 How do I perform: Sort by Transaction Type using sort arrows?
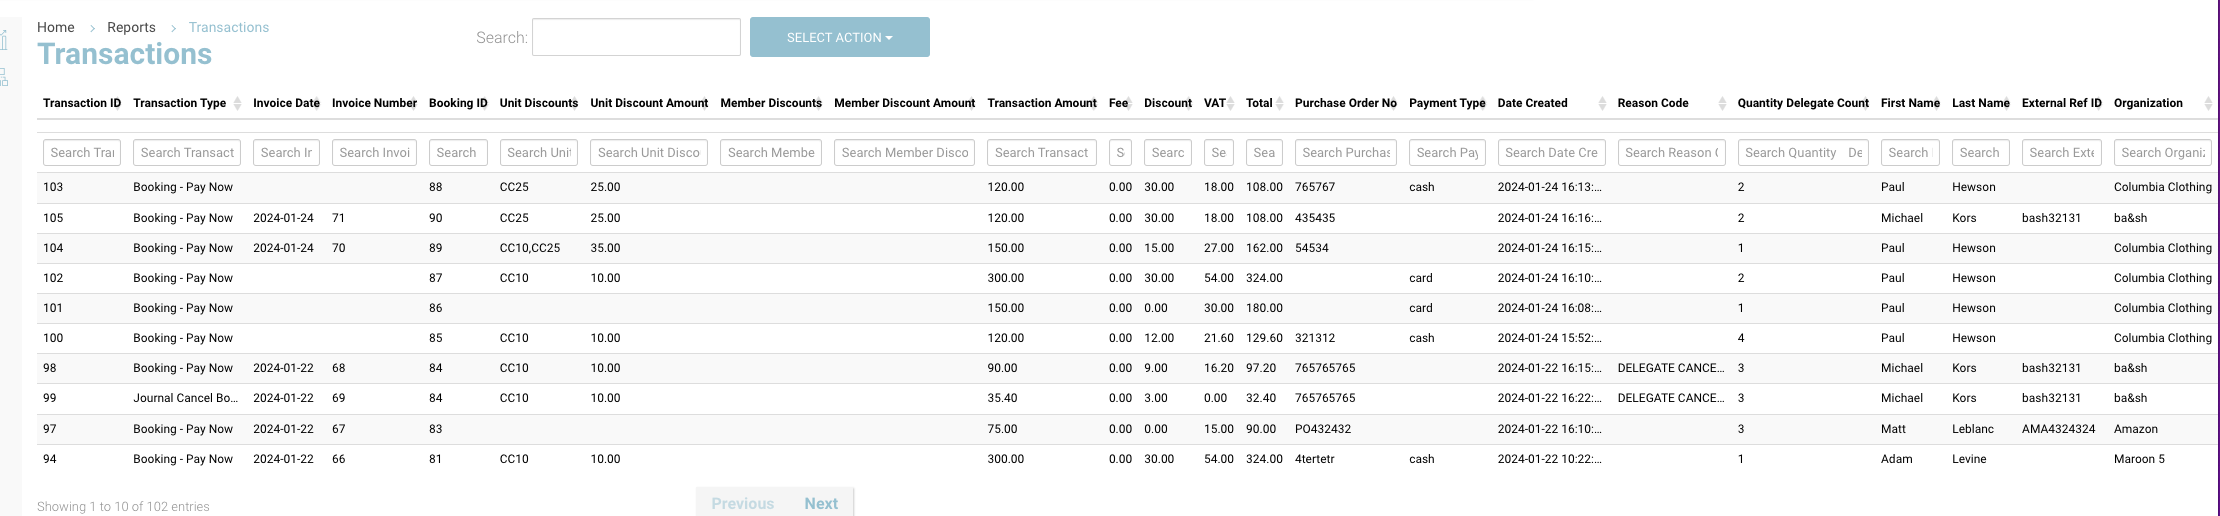point(237,104)
